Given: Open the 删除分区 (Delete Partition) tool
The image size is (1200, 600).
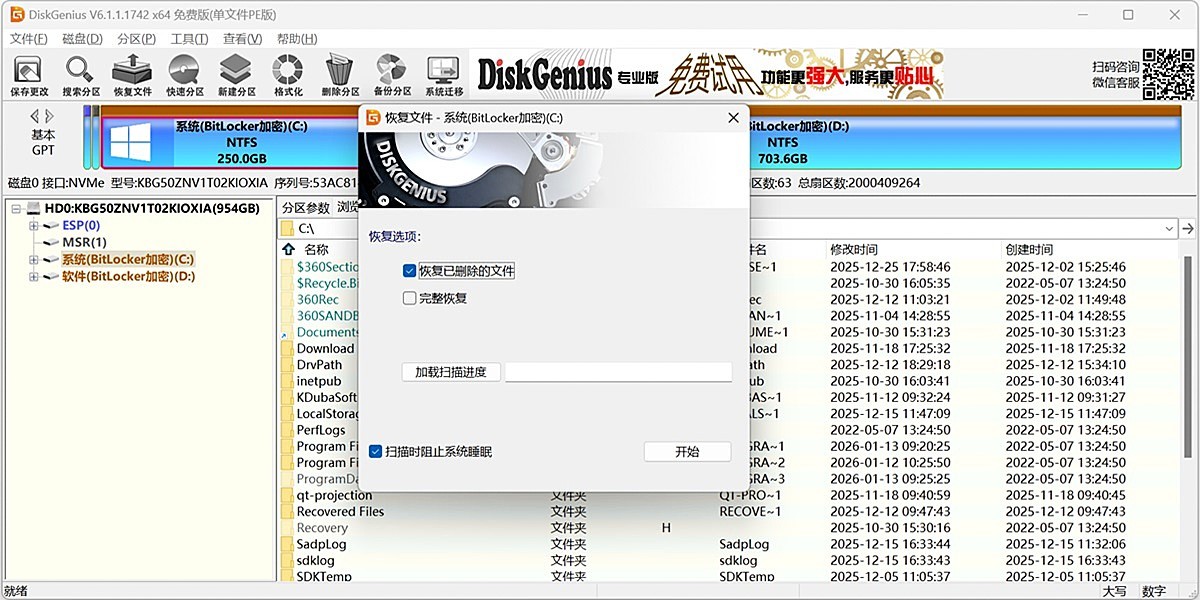Looking at the screenshot, I should pos(339,72).
